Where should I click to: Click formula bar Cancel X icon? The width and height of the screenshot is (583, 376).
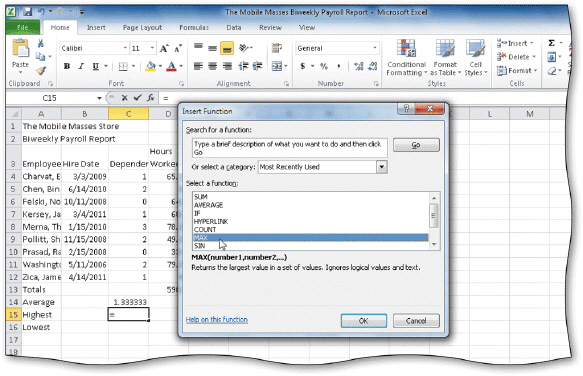125,98
